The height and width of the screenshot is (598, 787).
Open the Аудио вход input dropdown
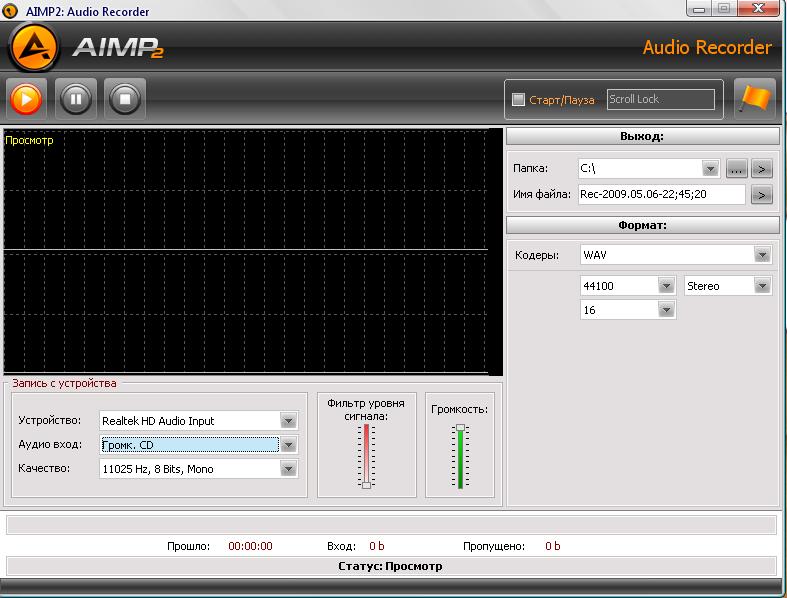tap(289, 445)
